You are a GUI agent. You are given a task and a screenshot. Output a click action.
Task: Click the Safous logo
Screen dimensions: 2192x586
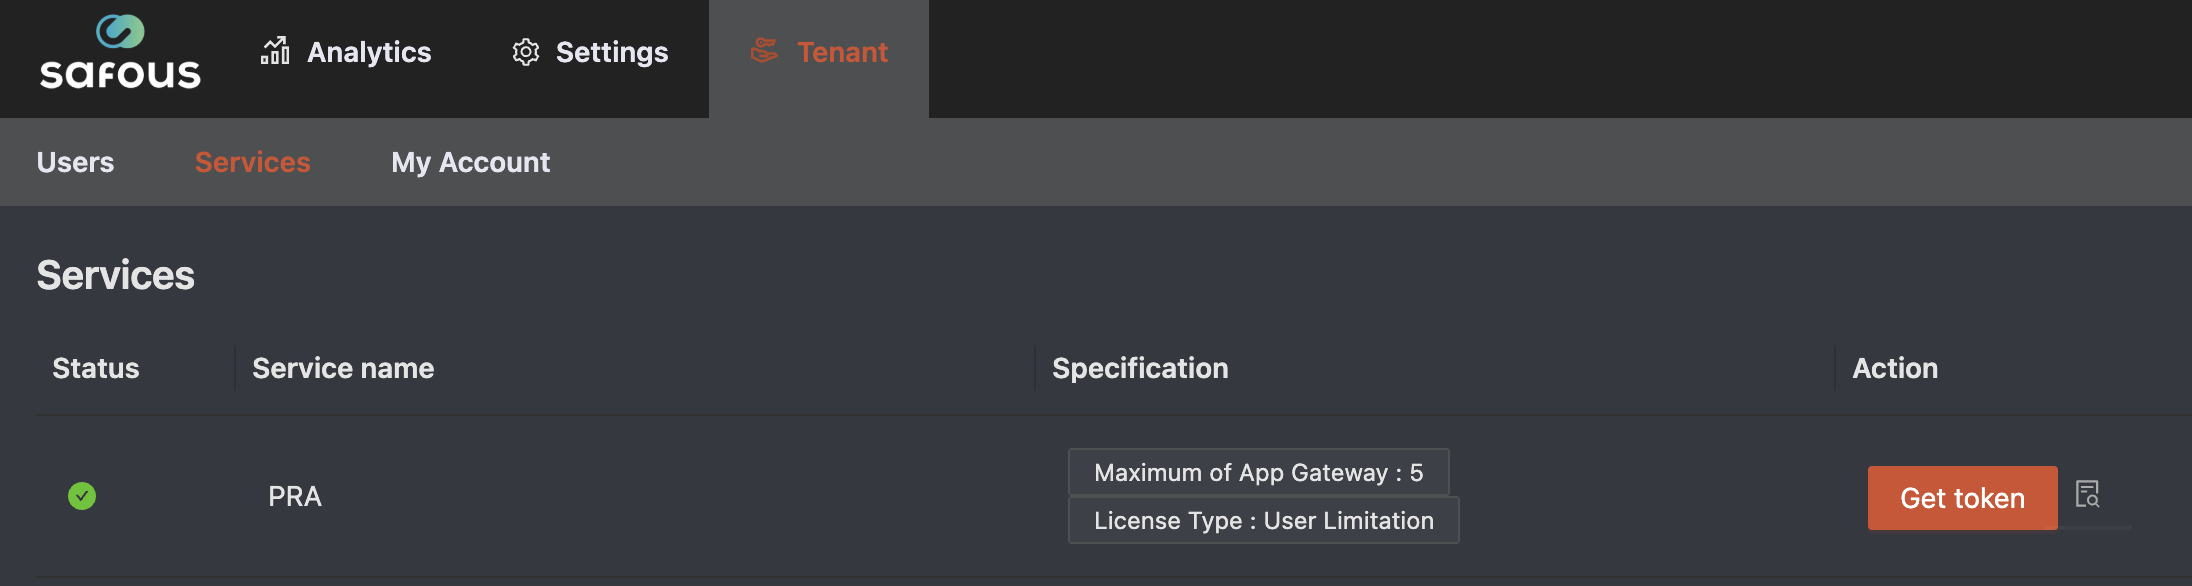pyautogui.click(x=120, y=53)
